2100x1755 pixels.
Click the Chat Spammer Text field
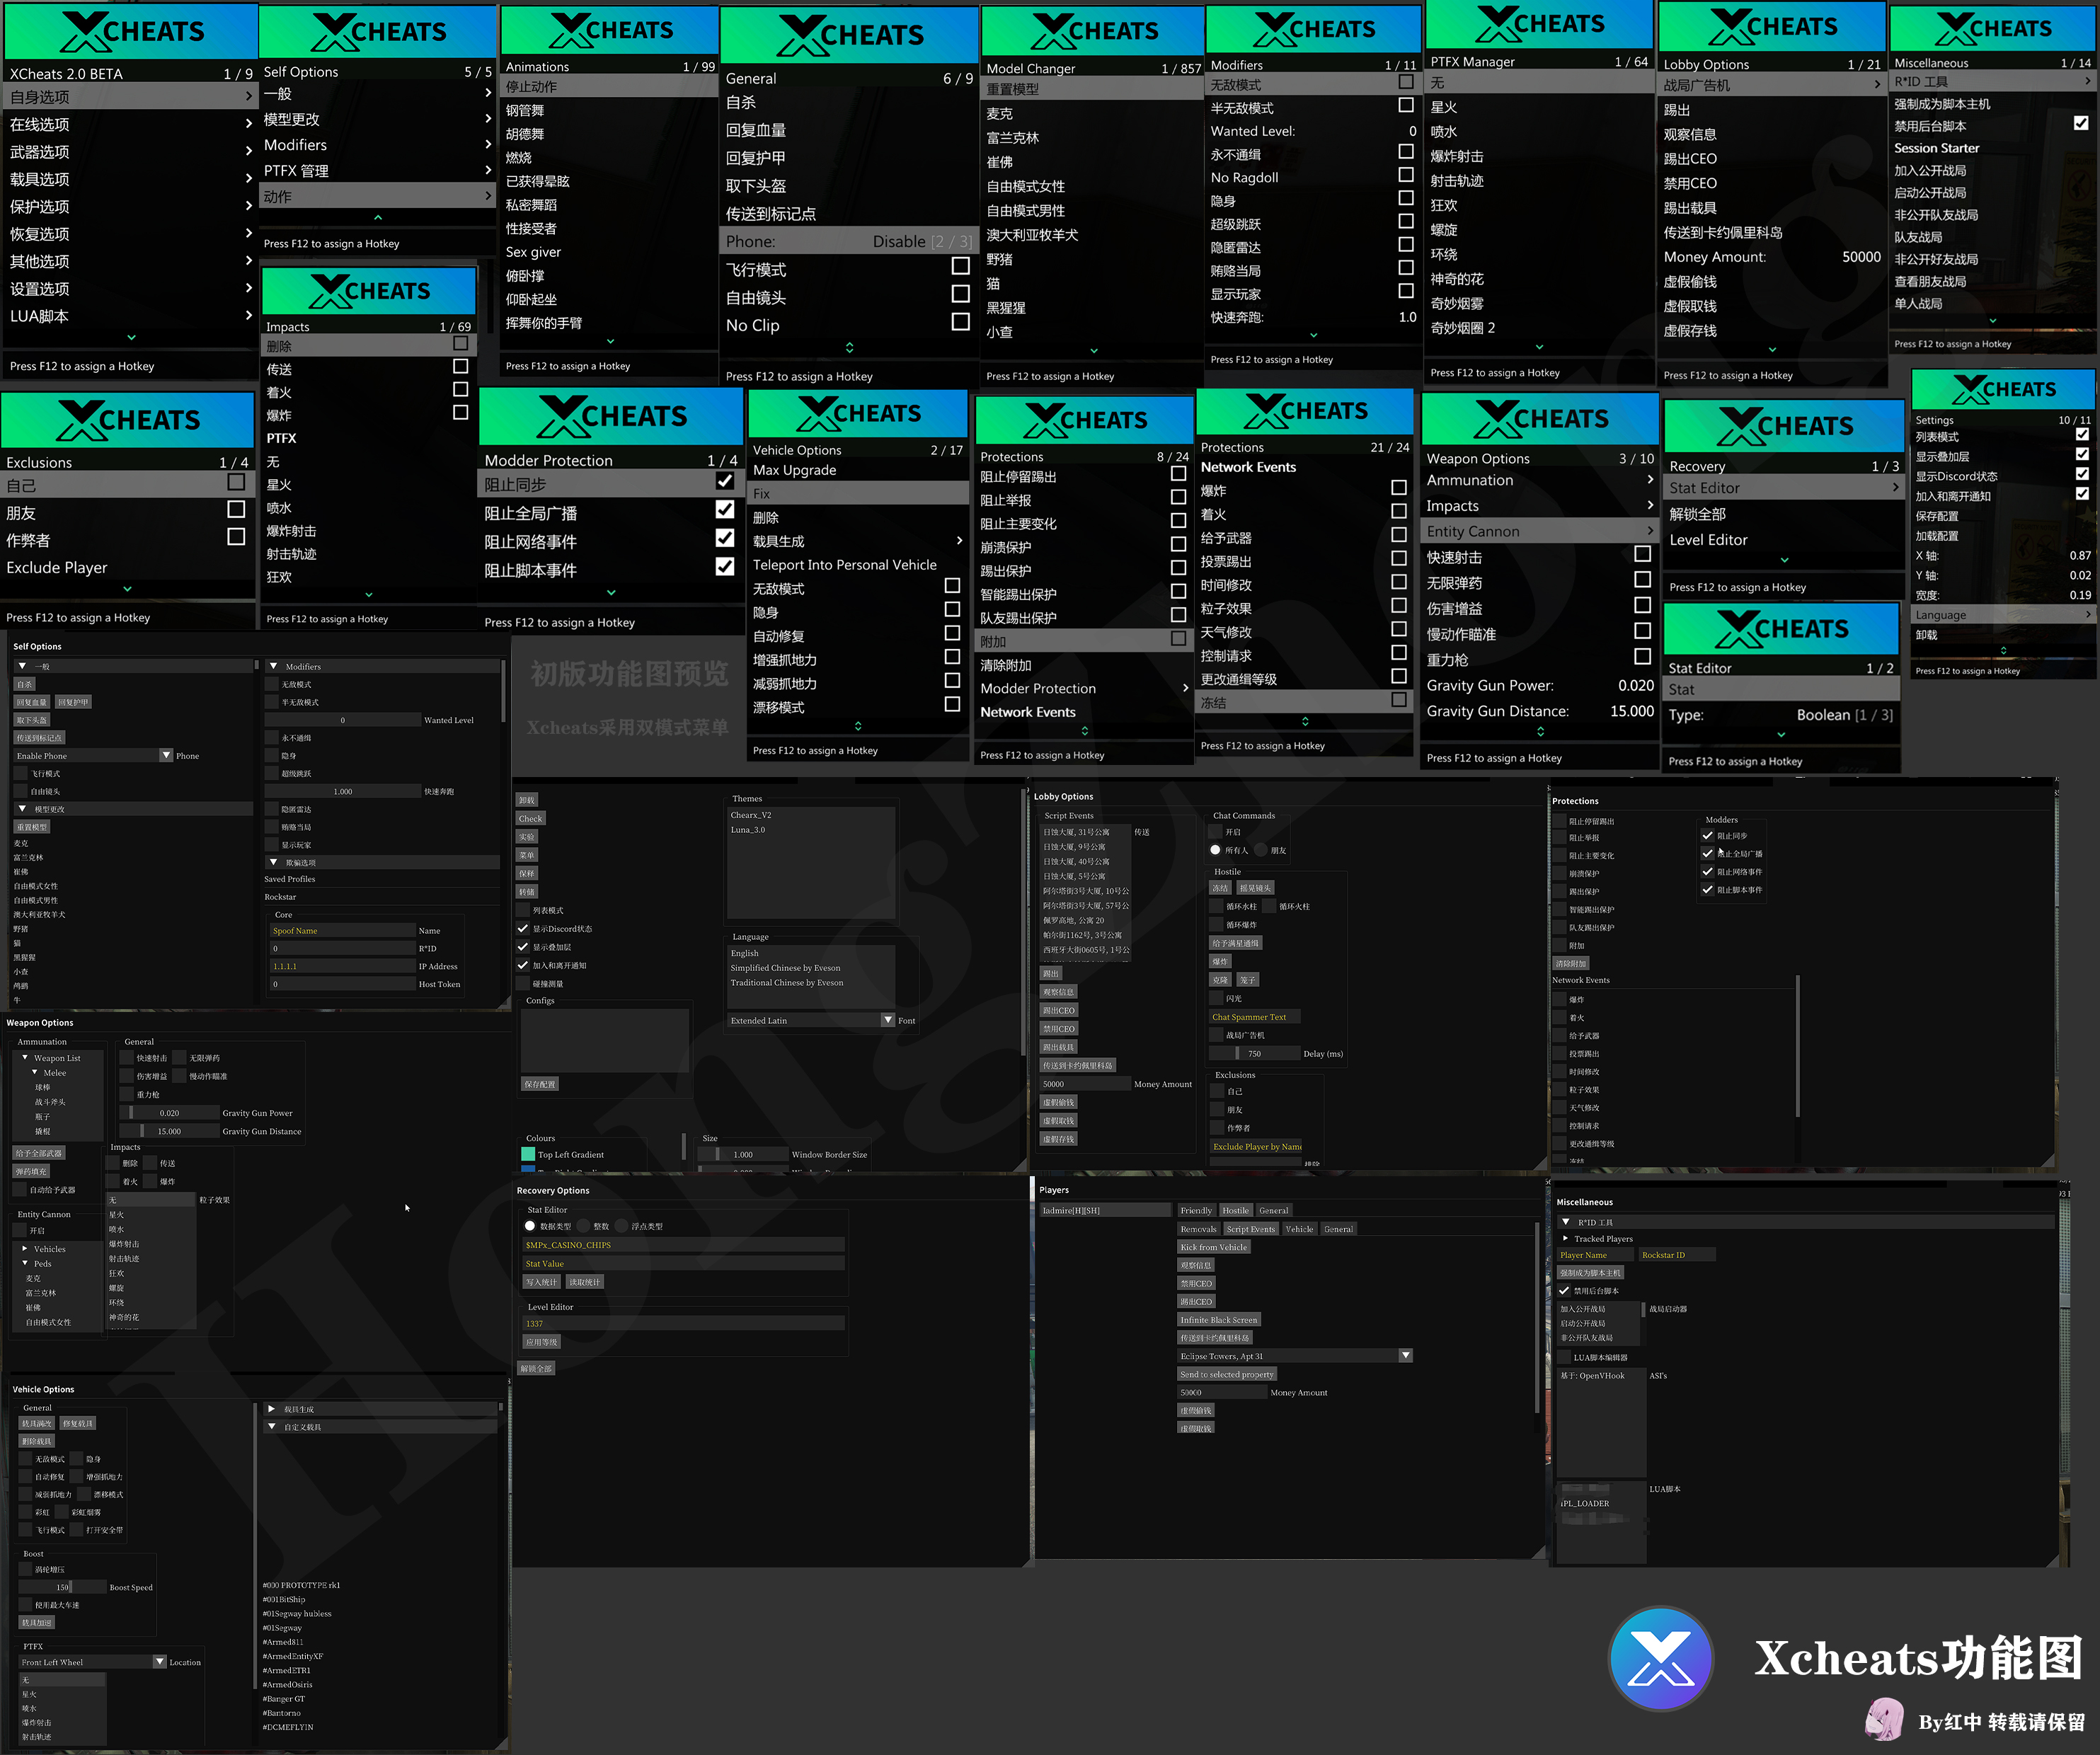tap(1254, 1017)
